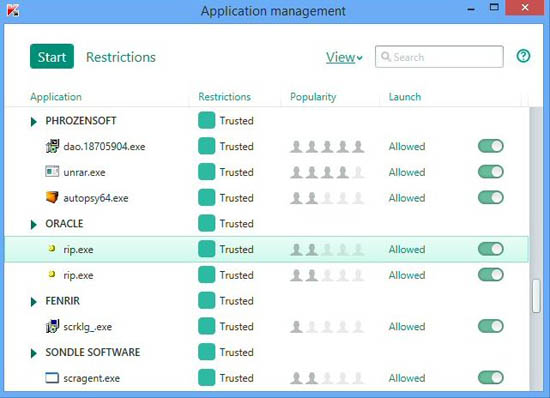Collapse the FENRIR group arrow

(x=34, y=302)
